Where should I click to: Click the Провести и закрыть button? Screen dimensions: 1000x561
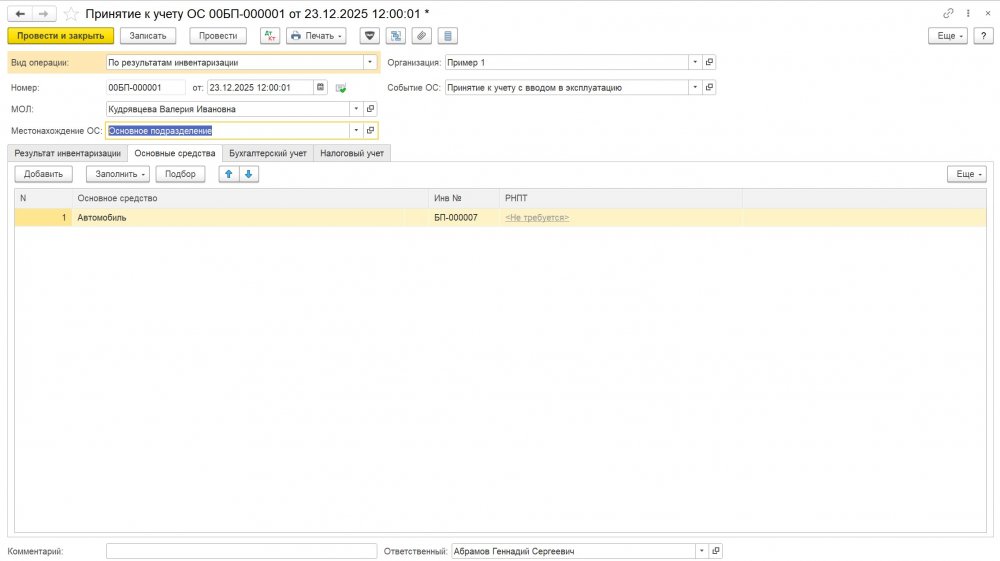(x=60, y=36)
